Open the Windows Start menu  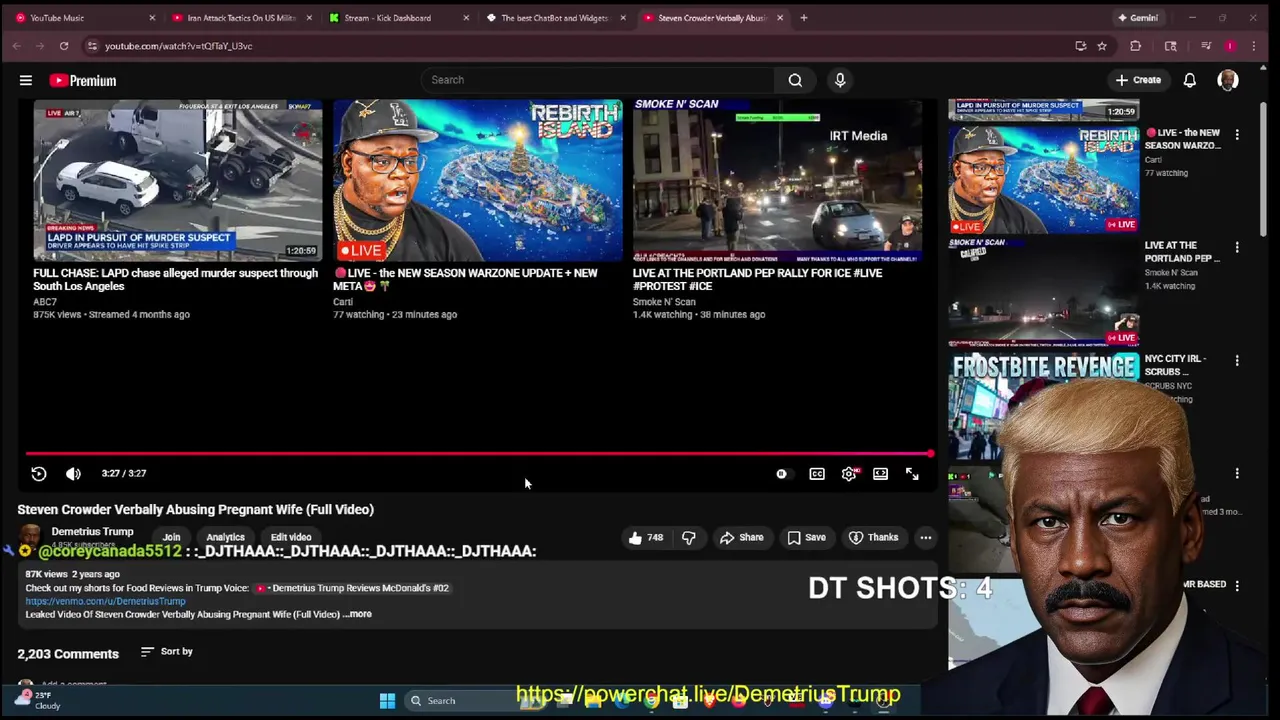click(387, 701)
